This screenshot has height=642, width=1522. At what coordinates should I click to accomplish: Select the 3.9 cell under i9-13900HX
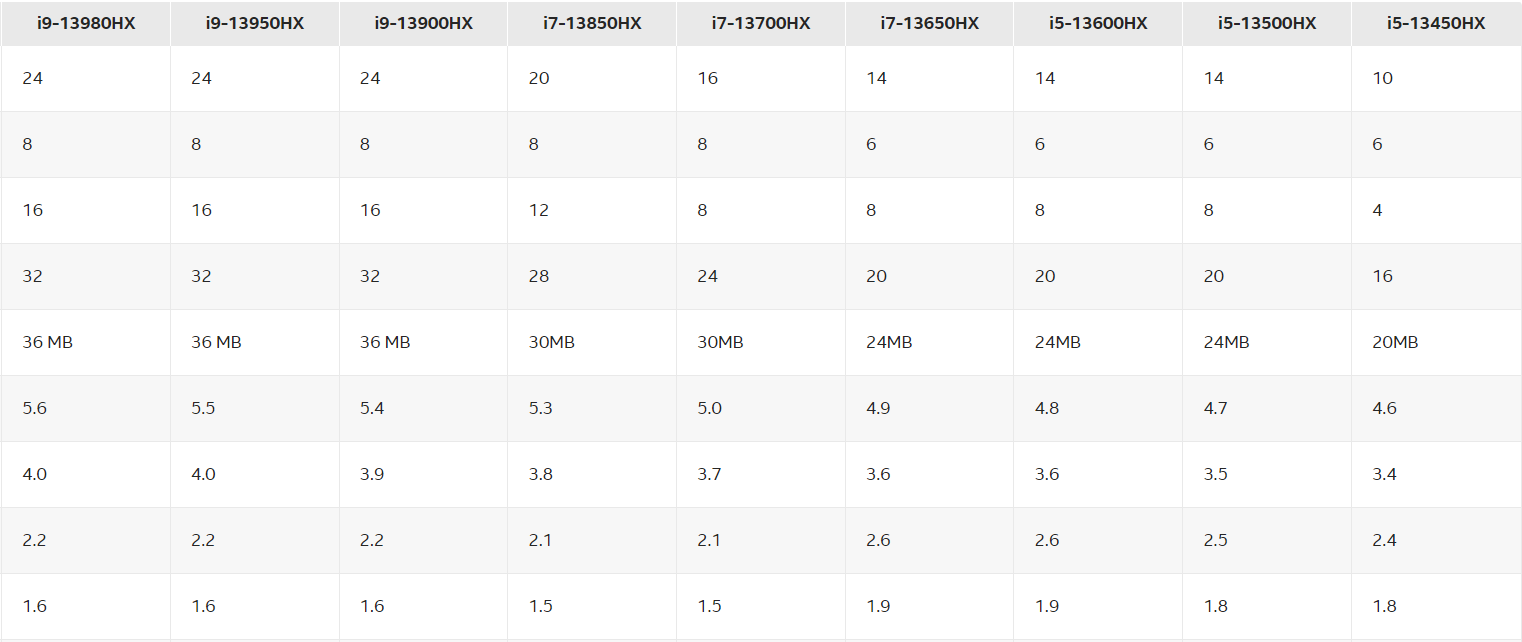click(x=371, y=474)
